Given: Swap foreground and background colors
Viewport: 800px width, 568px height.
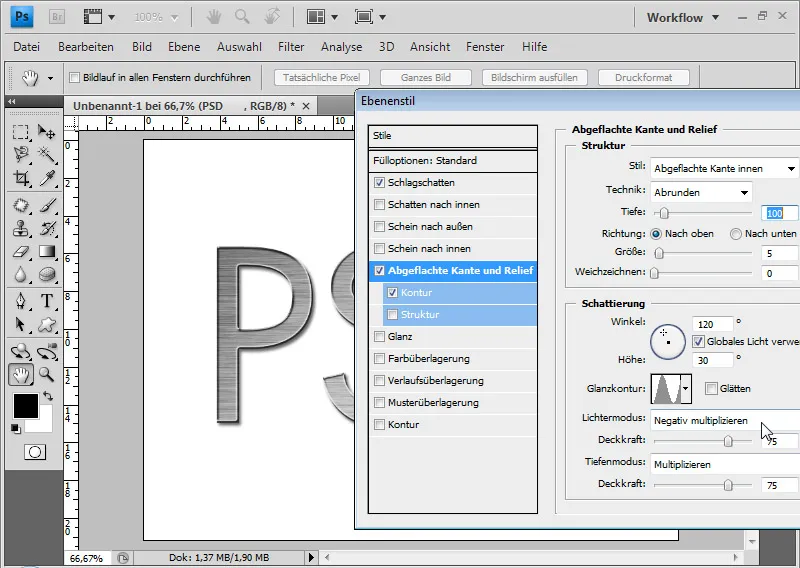Looking at the screenshot, I should click(x=47, y=396).
